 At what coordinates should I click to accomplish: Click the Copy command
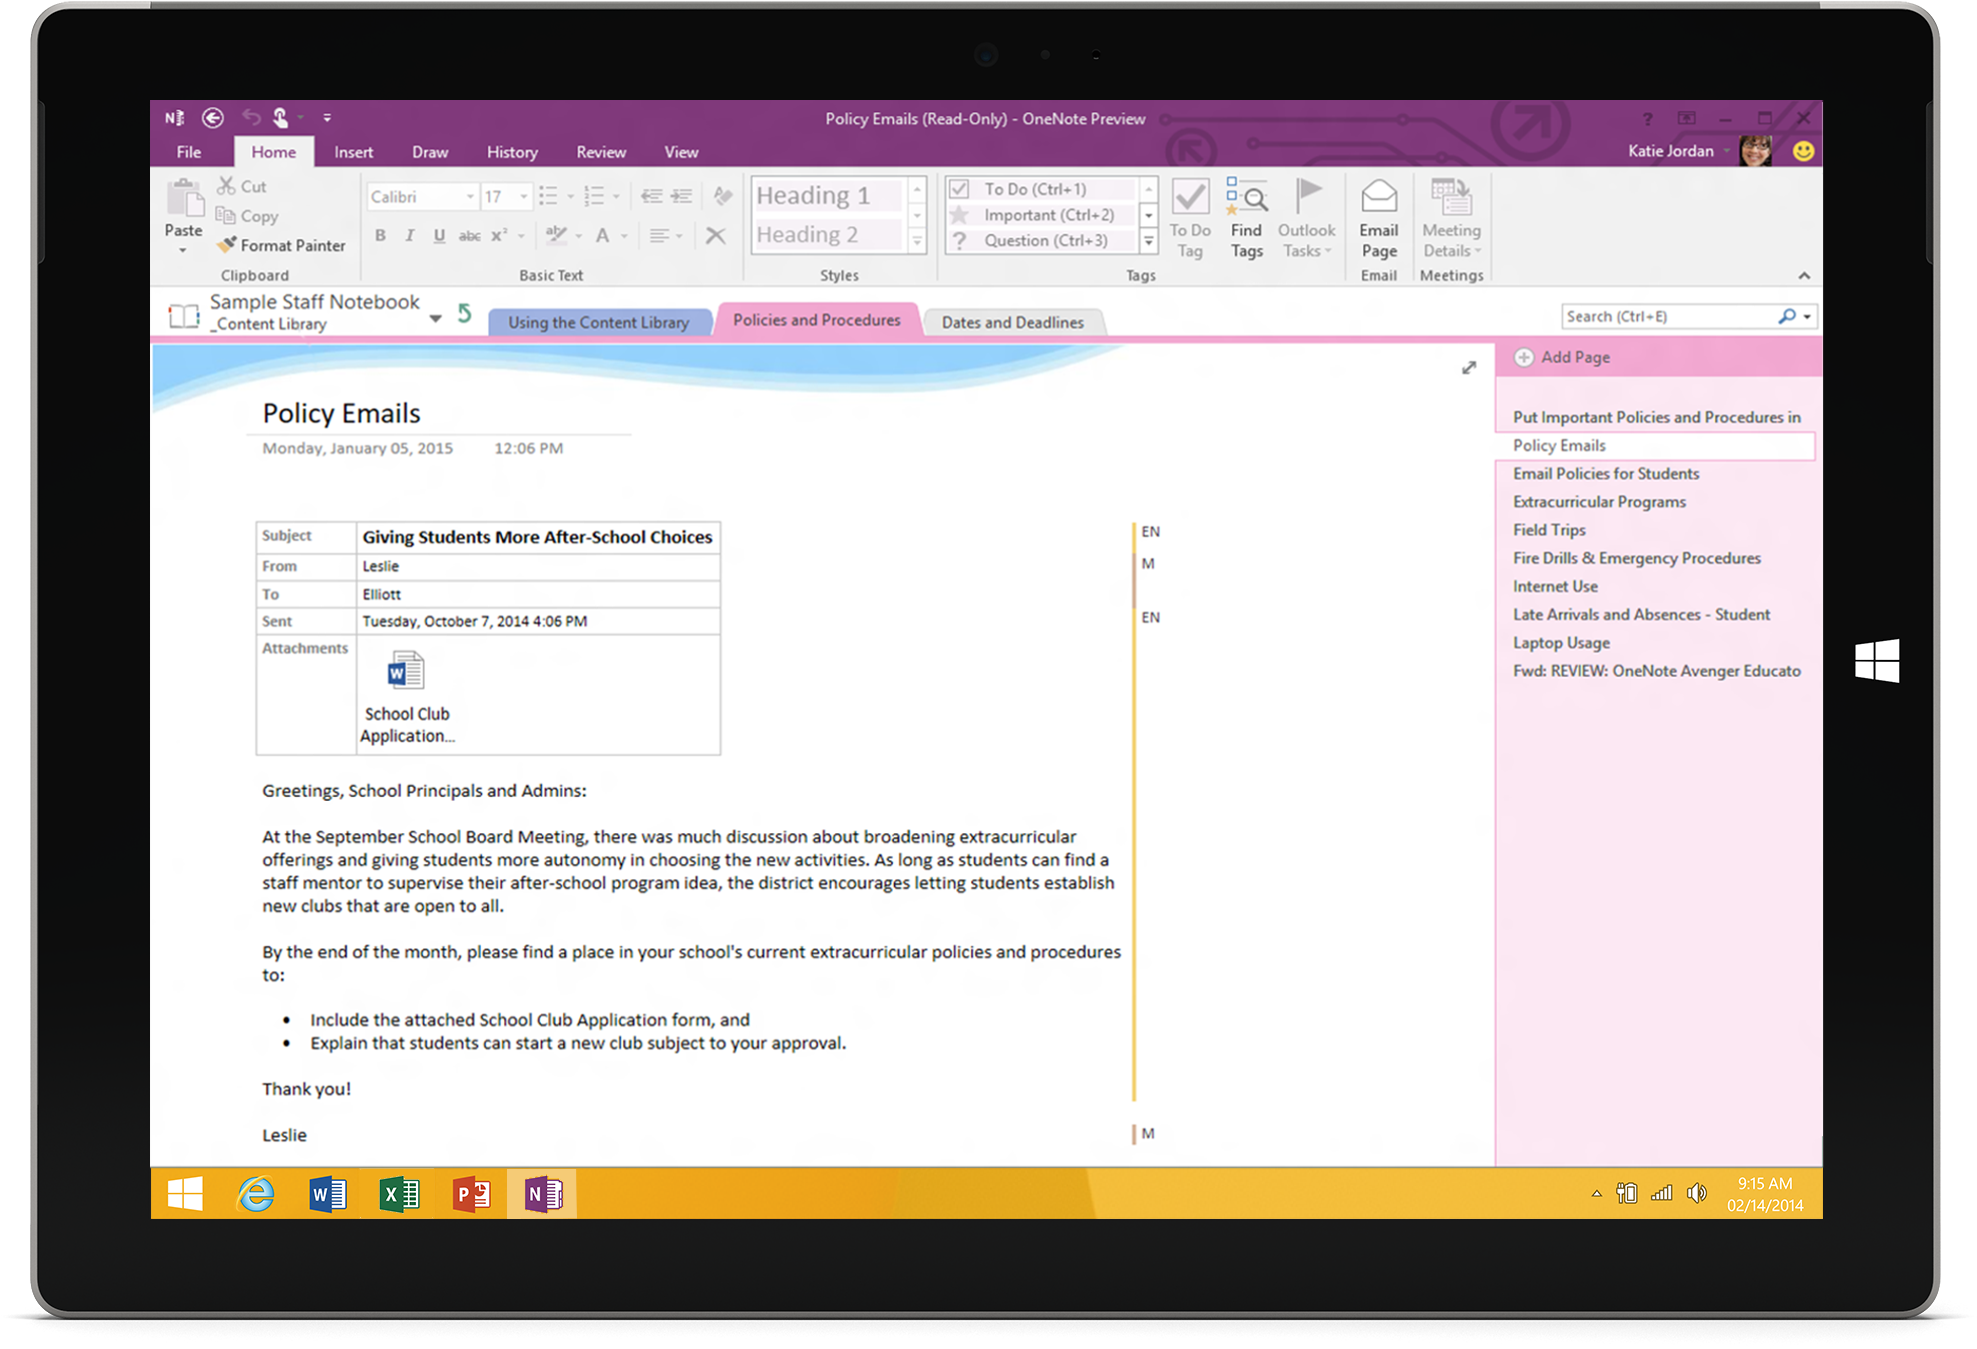pyautogui.click(x=247, y=216)
